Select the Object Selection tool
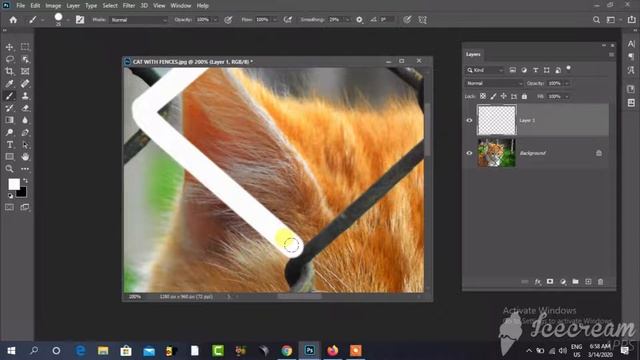Screen dimensions: 640x360 pyautogui.click(x=25, y=59)
